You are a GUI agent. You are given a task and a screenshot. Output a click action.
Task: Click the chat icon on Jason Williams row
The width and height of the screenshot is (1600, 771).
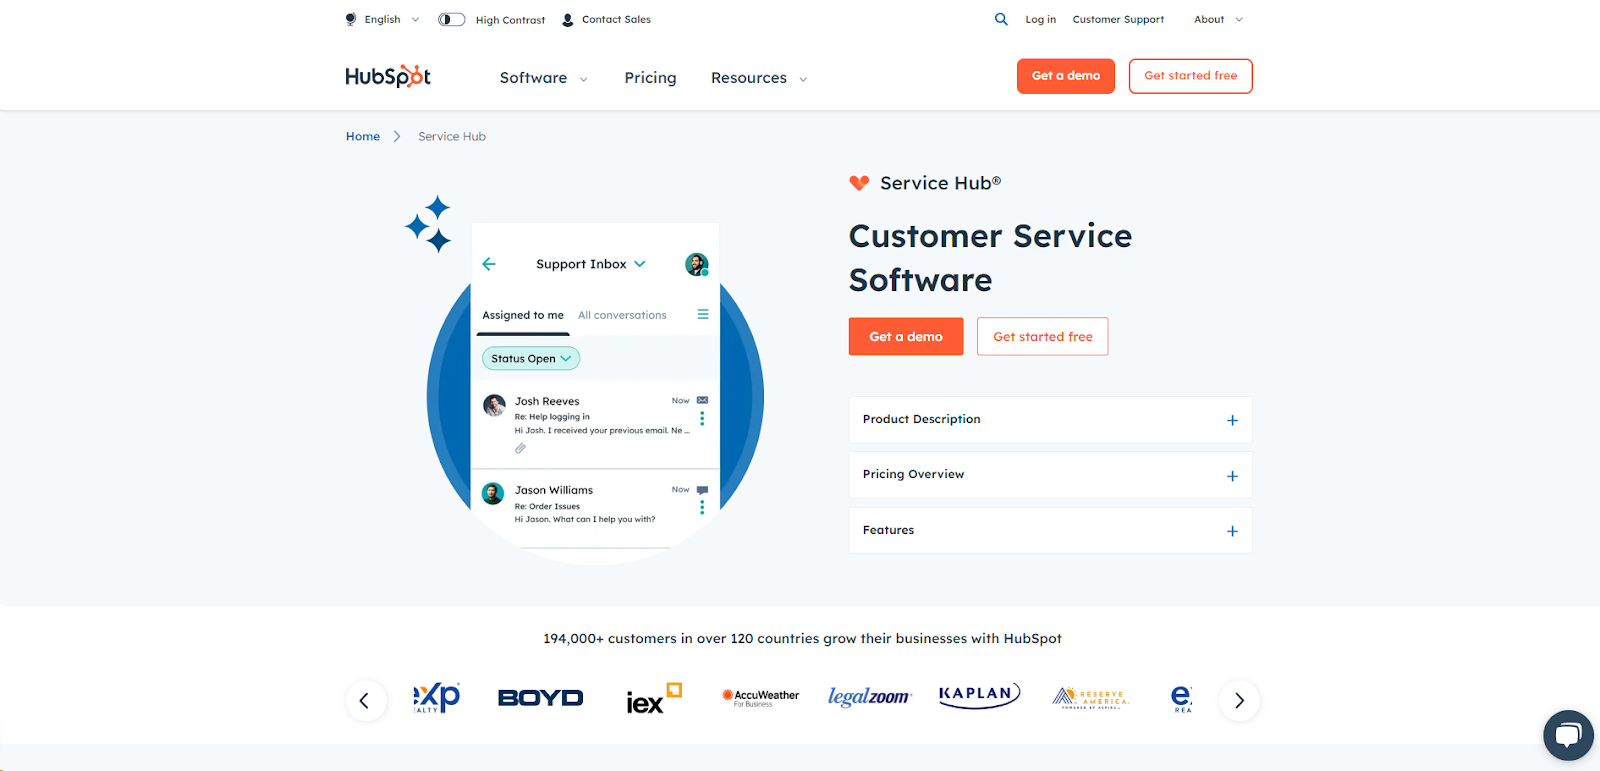[x=702, y=490]
